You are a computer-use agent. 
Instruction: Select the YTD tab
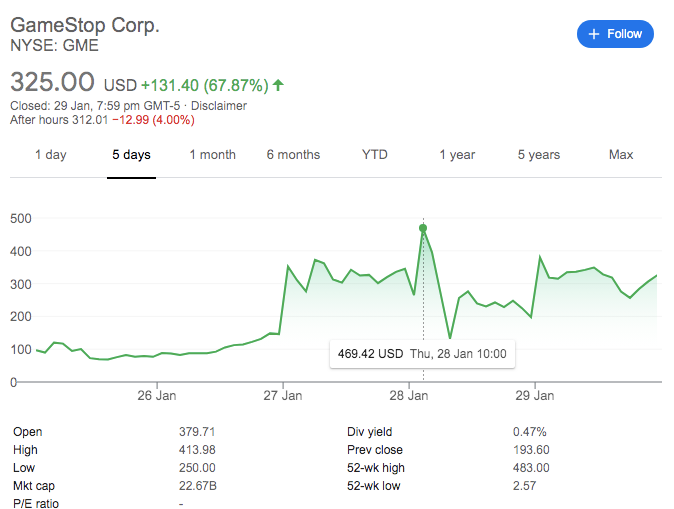tap(375, 155)
